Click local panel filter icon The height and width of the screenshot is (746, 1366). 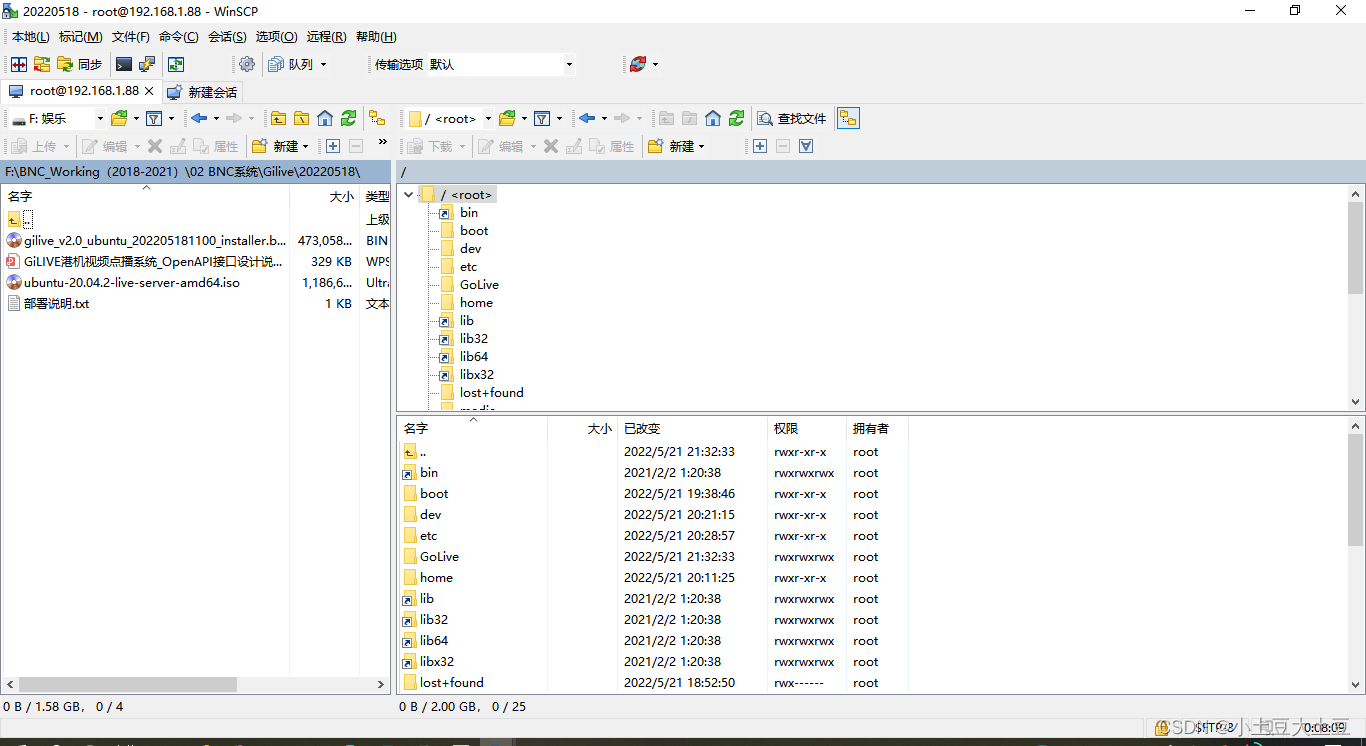click(x=154, y=118)
